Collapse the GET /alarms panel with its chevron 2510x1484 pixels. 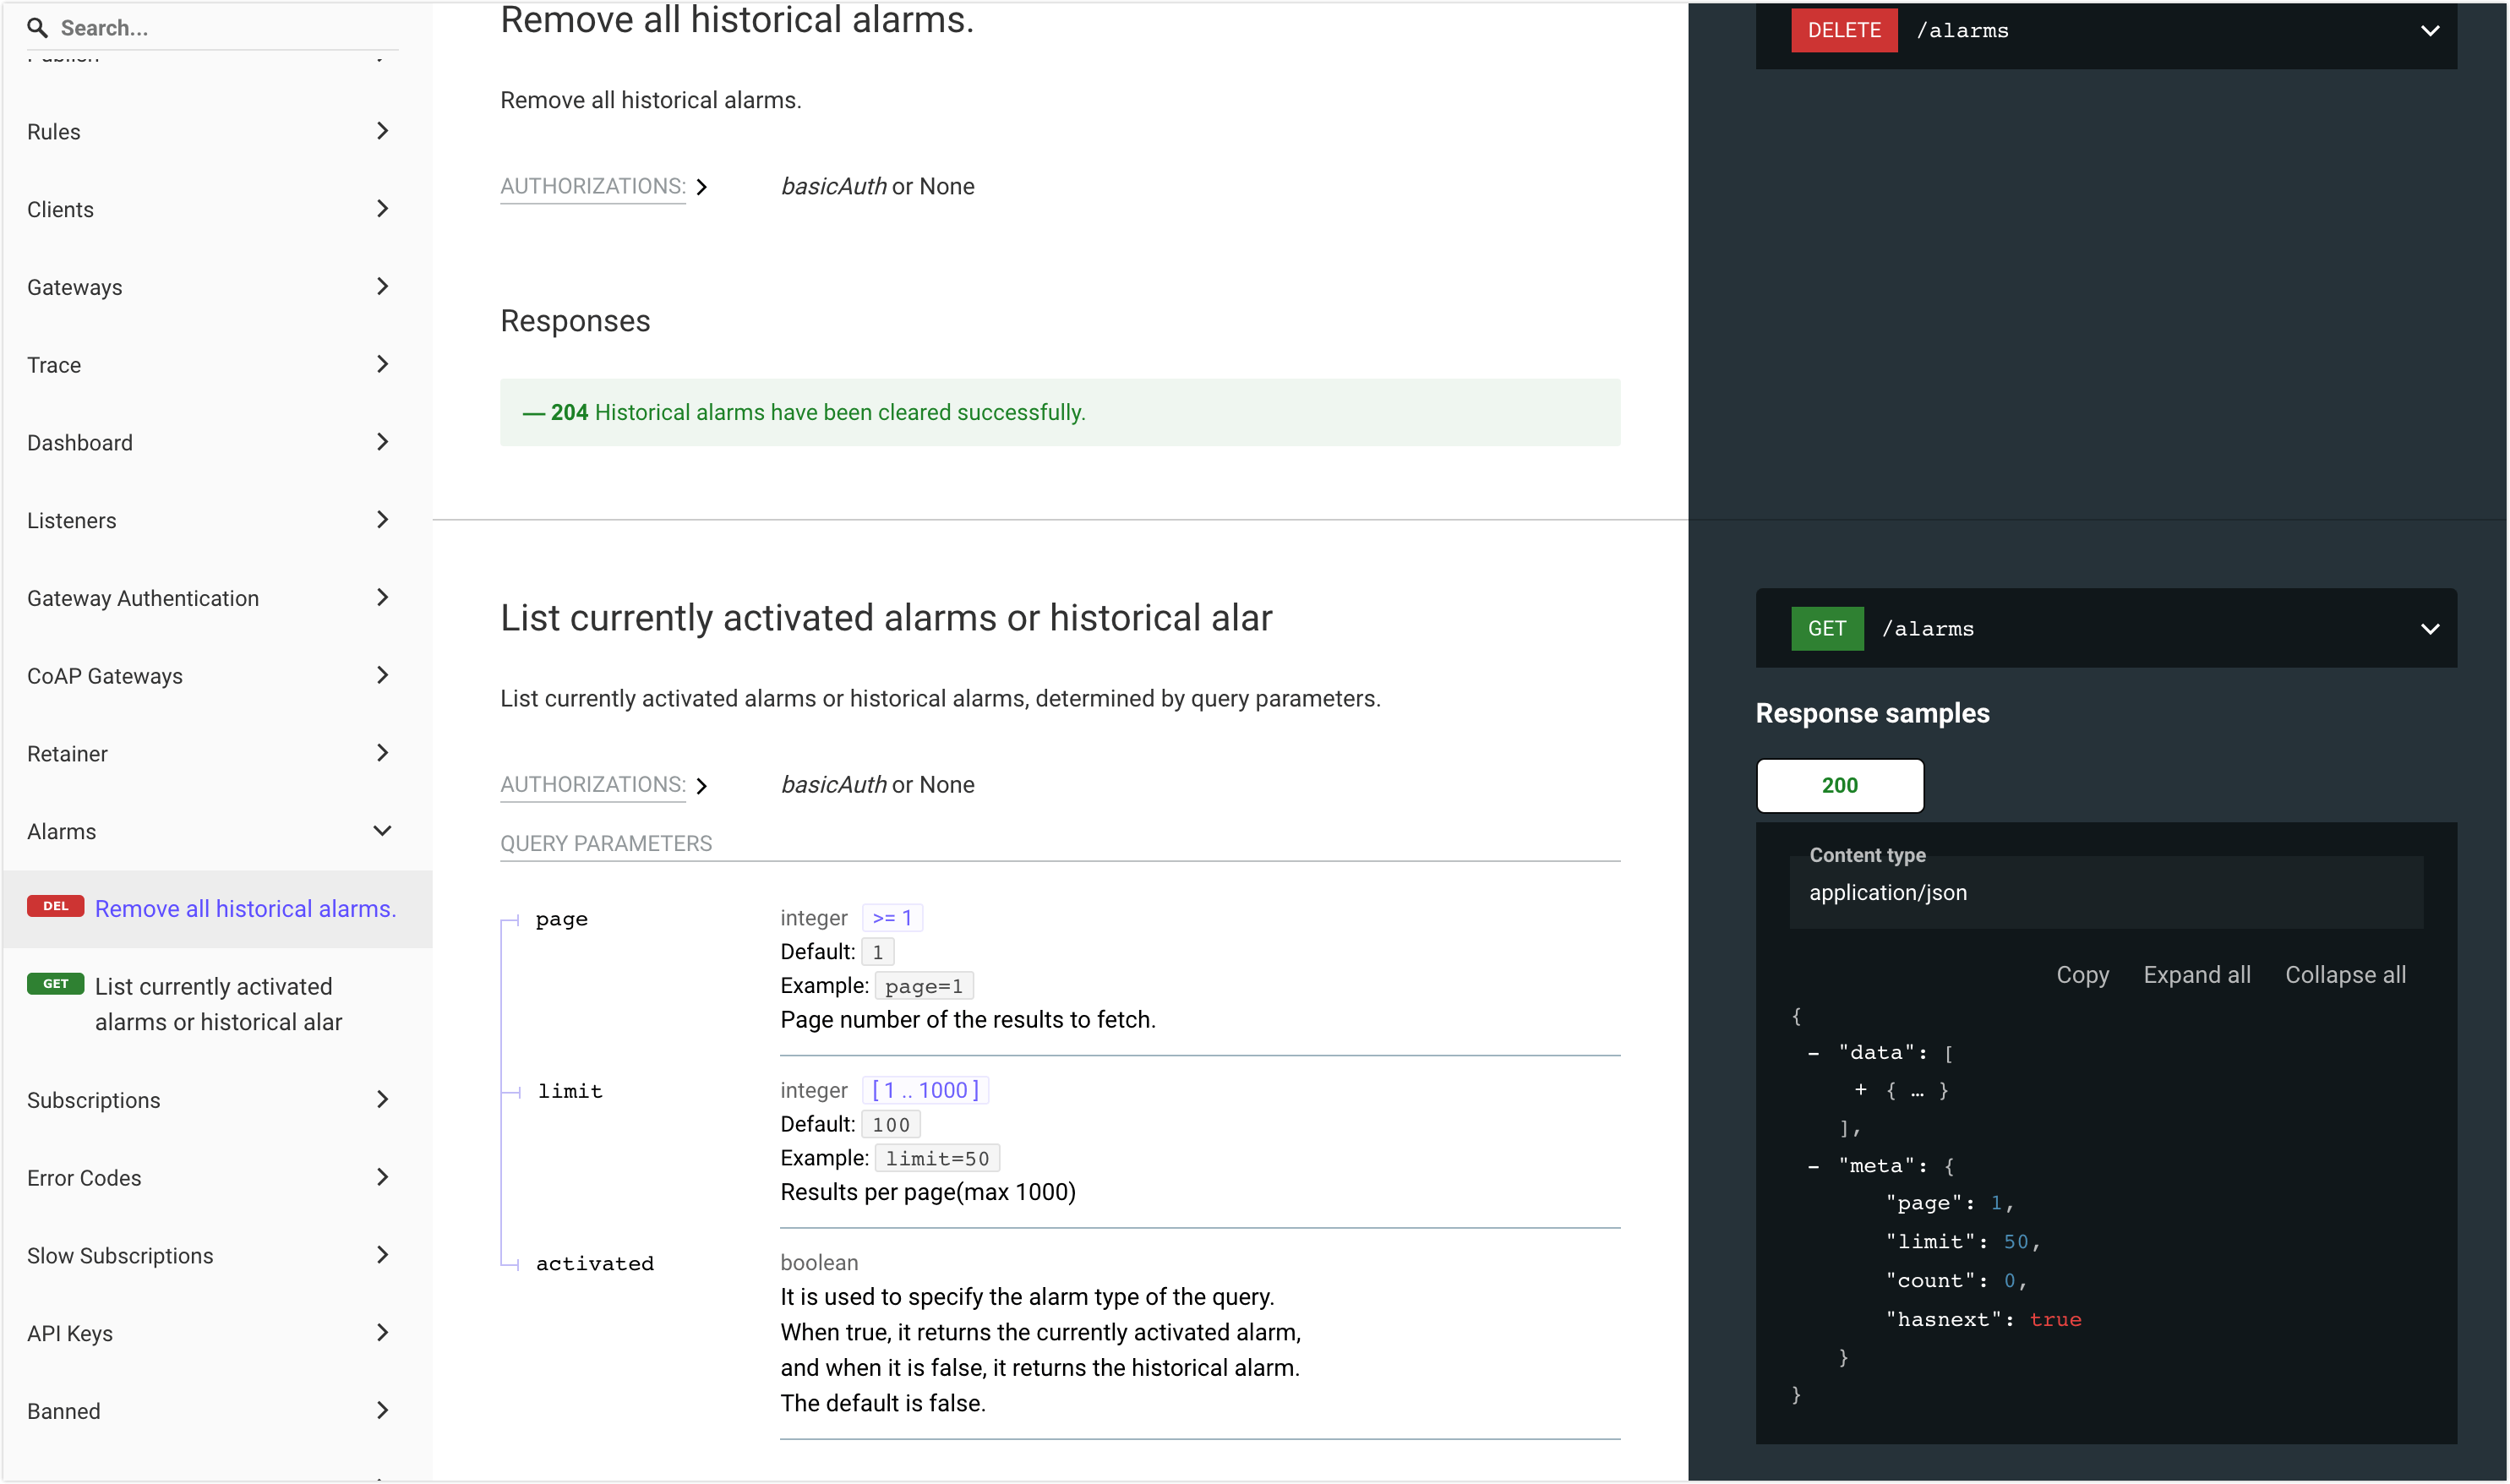(2431, 629)
